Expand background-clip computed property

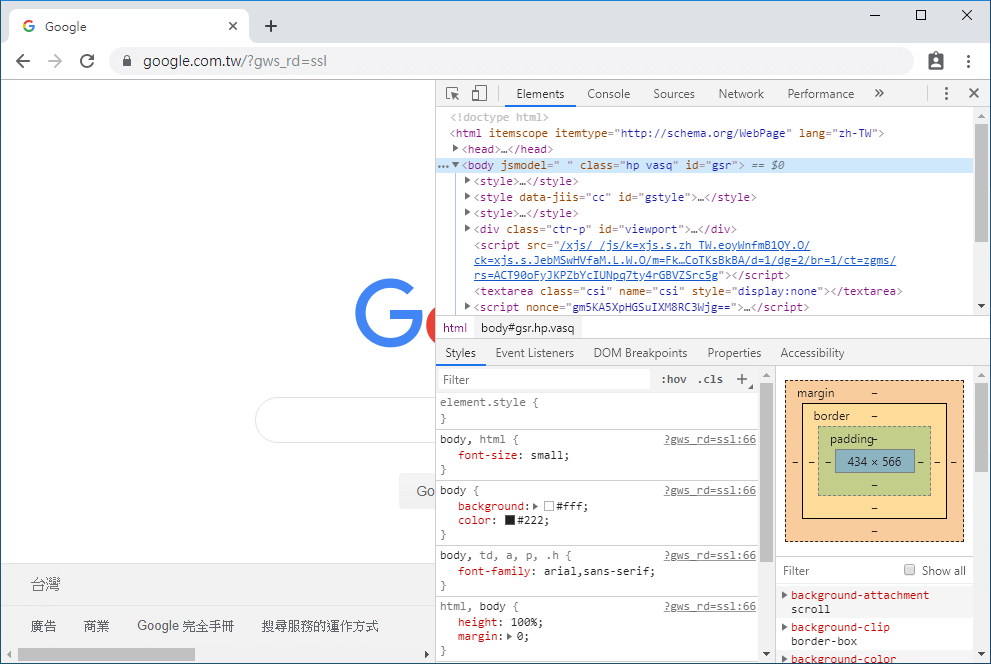785,627
